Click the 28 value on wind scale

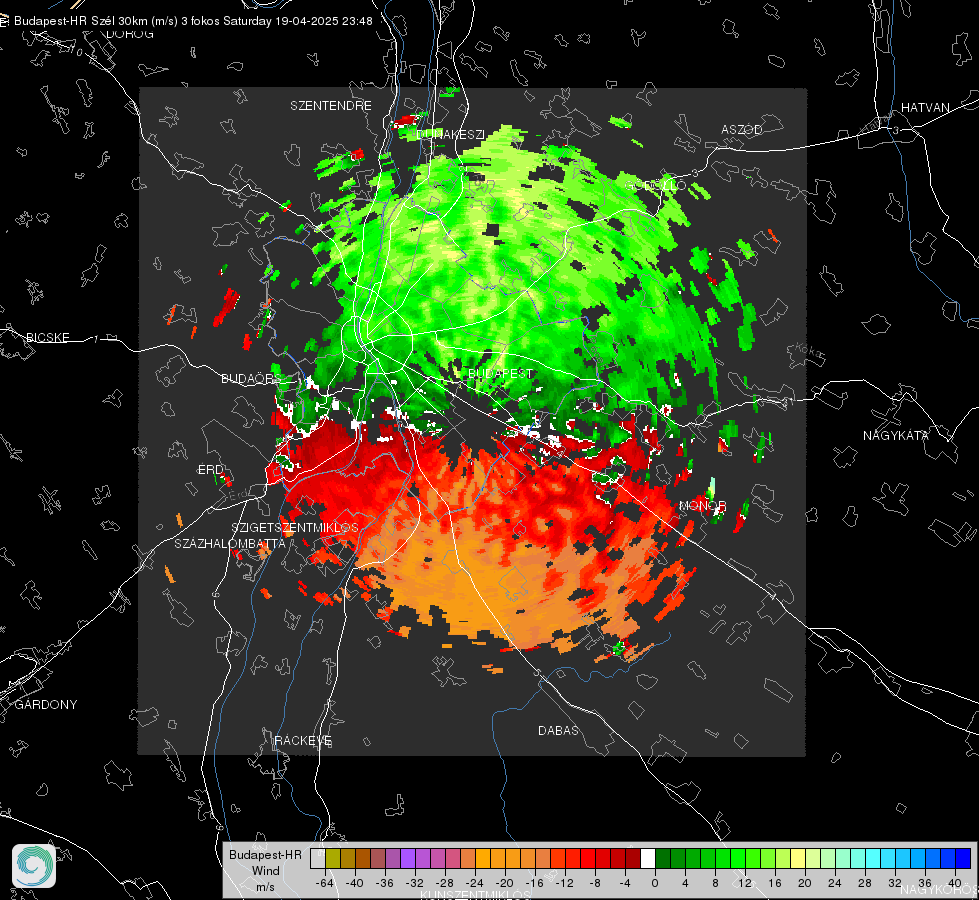coord(865,883)
